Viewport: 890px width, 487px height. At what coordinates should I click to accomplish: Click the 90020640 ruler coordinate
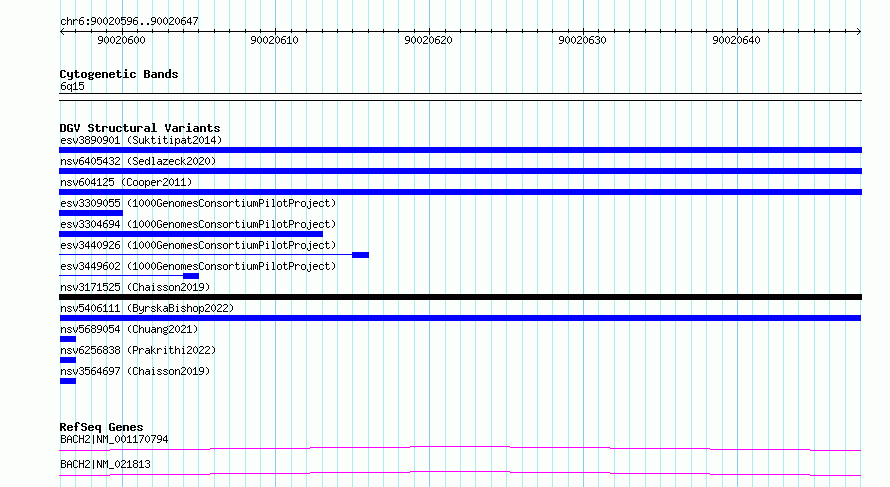pos(736,40)
